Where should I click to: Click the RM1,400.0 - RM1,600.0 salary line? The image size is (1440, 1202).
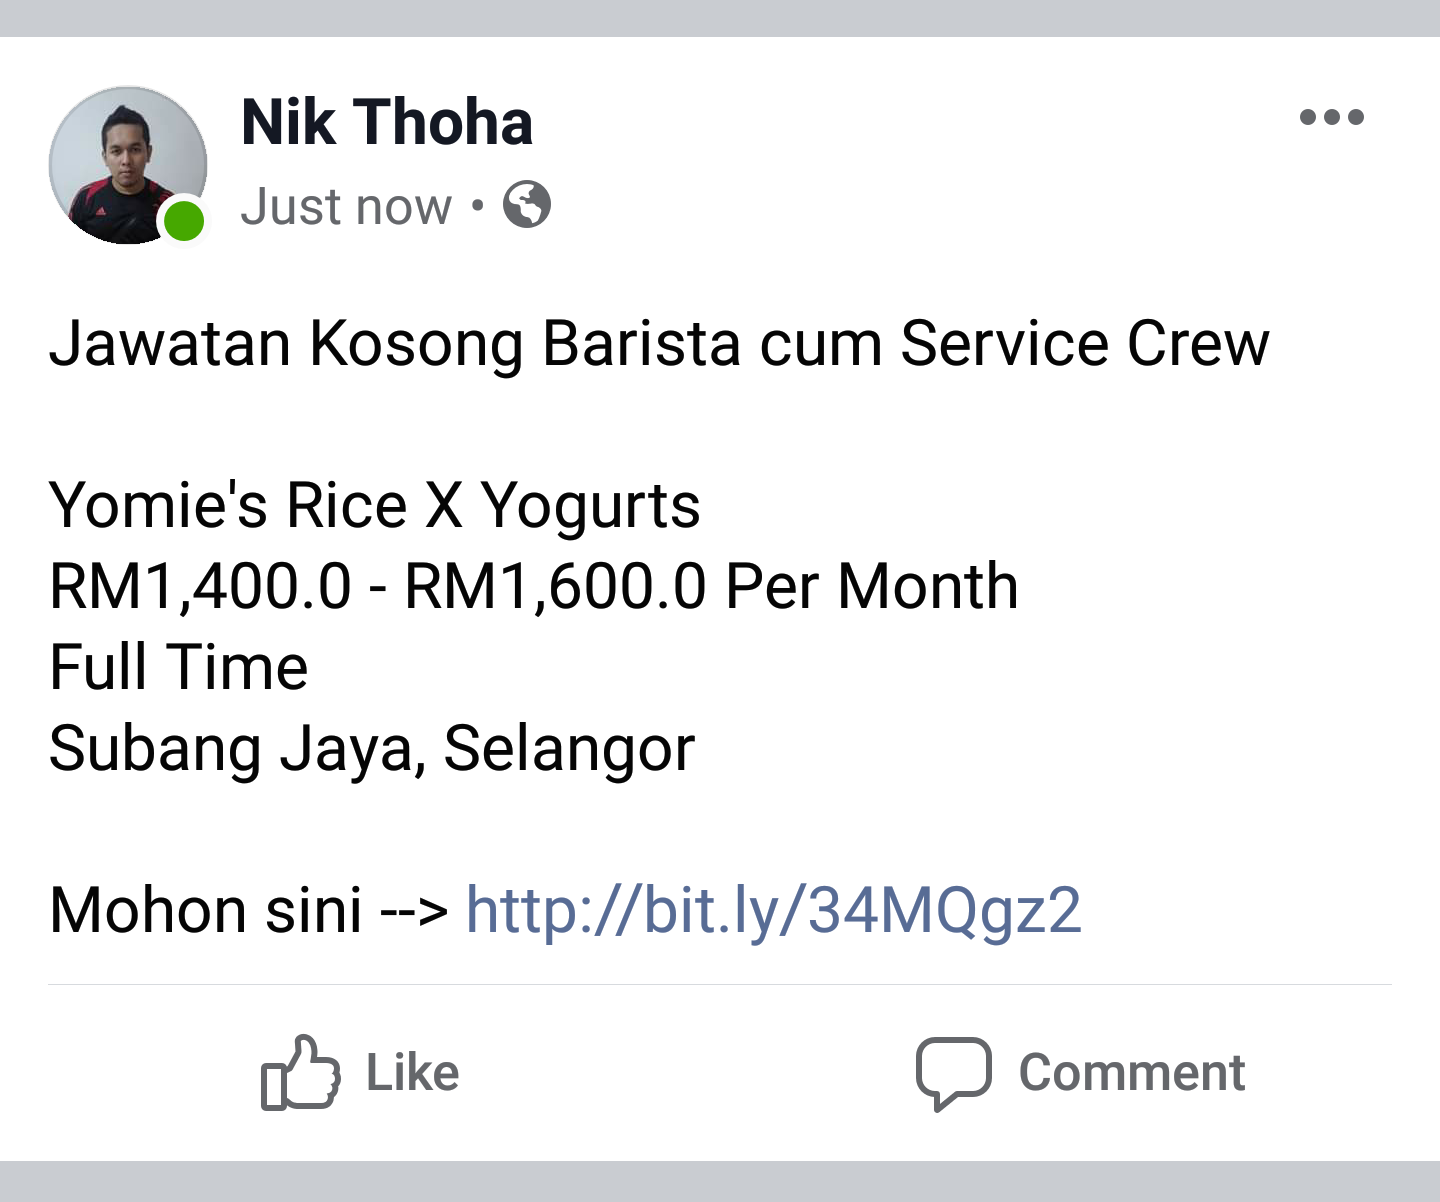[533, 586]
